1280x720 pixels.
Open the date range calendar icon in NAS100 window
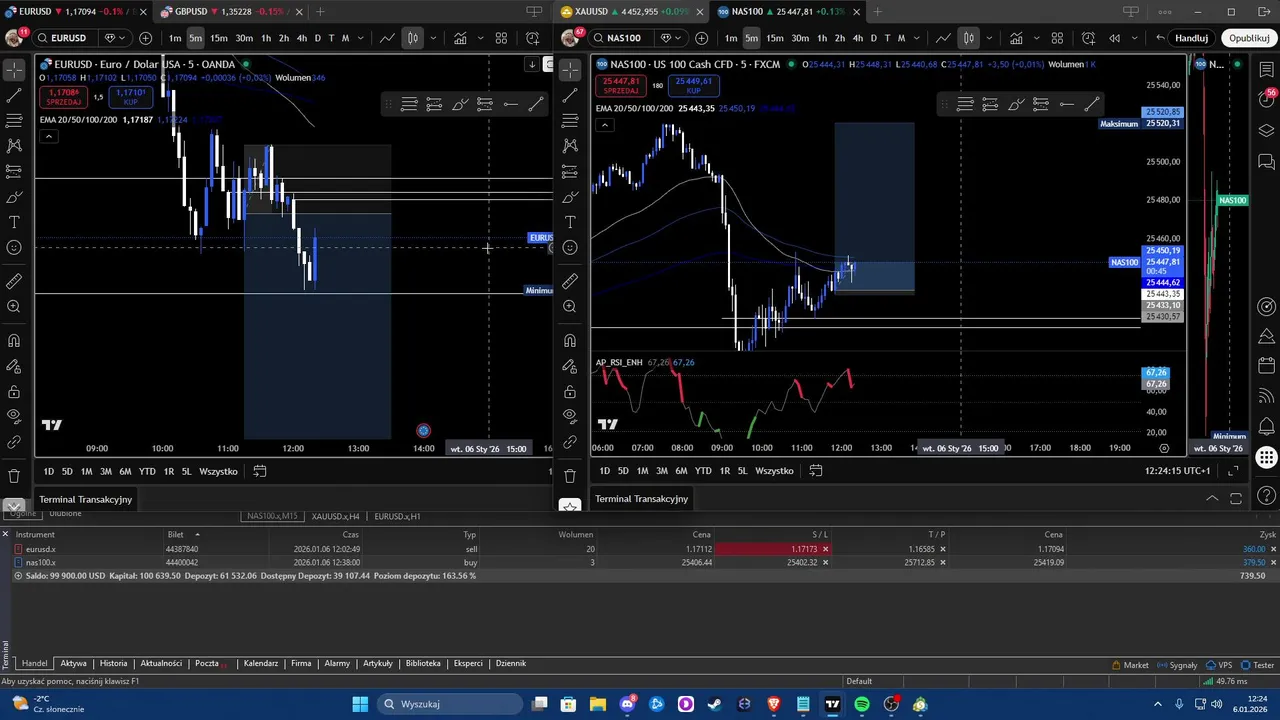(816, 471)
